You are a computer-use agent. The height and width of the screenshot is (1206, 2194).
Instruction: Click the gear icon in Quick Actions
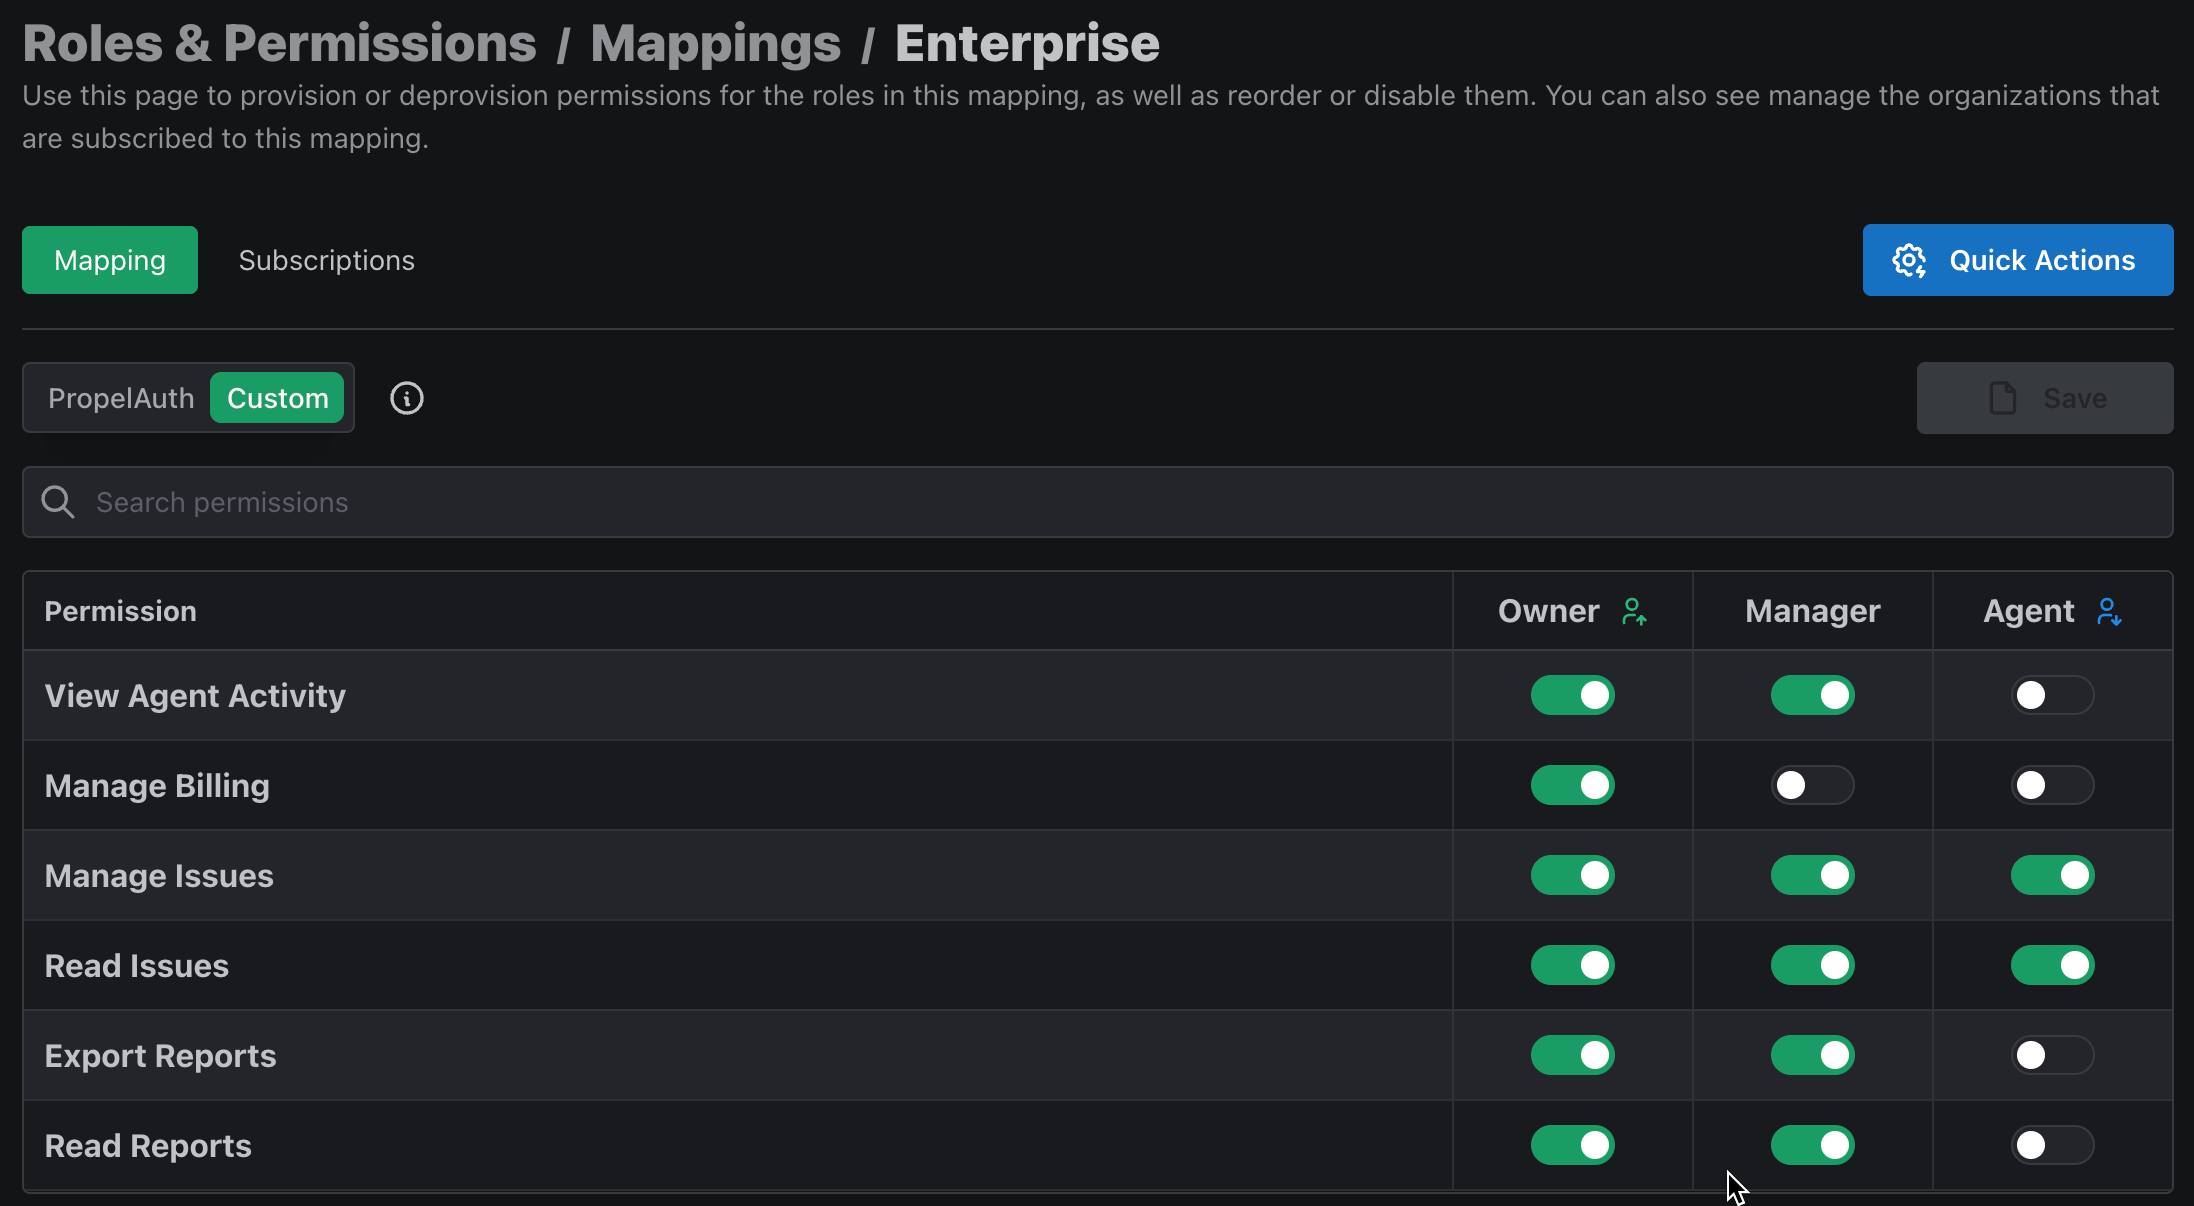(x=1909, y=260)
